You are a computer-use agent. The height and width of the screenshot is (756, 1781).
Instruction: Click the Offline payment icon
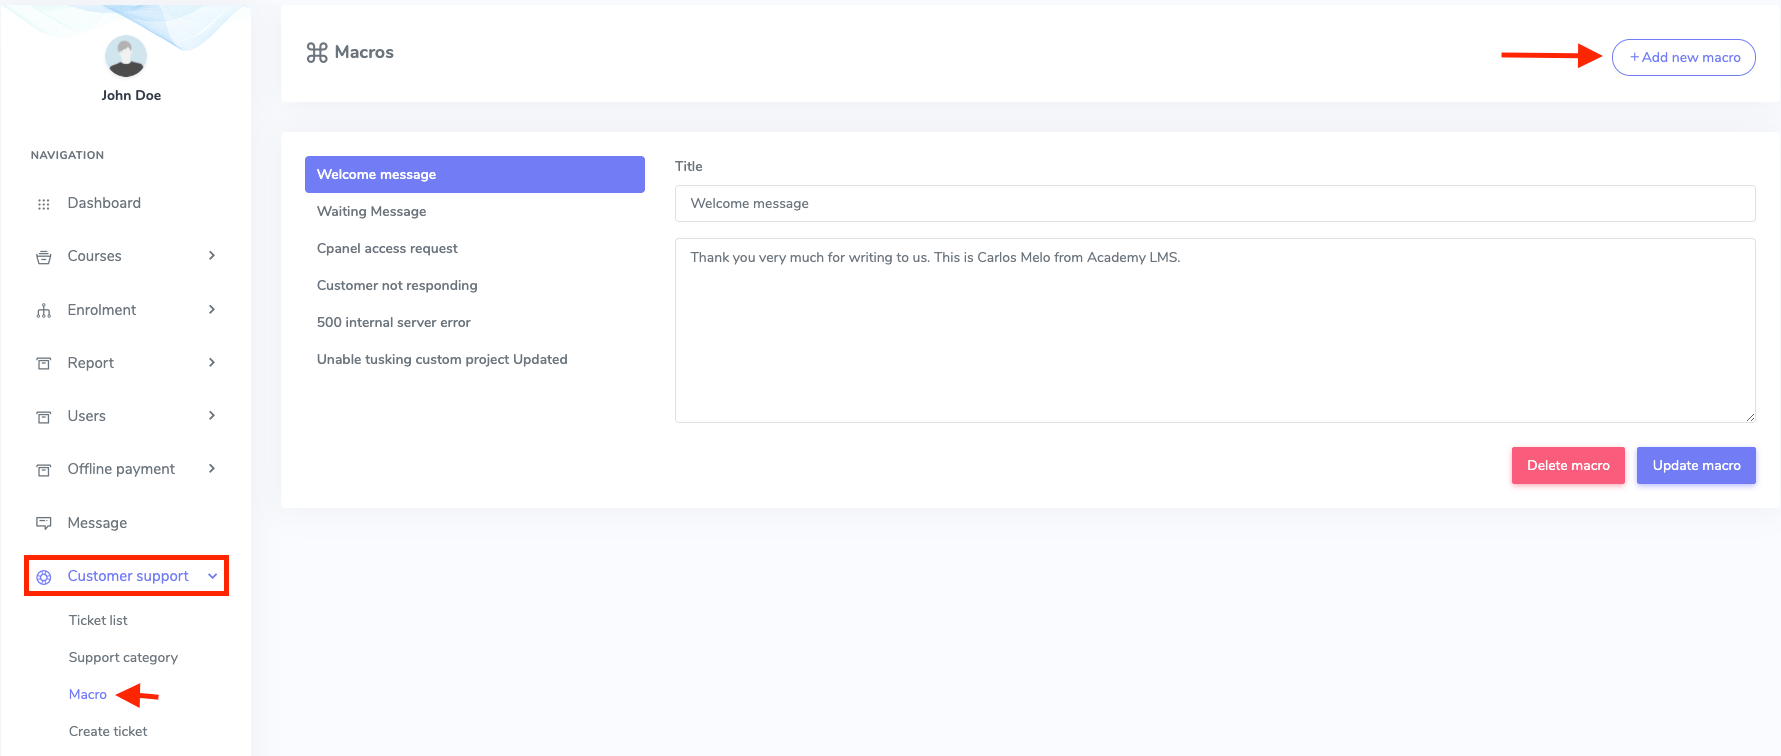(x=43, y=470)
